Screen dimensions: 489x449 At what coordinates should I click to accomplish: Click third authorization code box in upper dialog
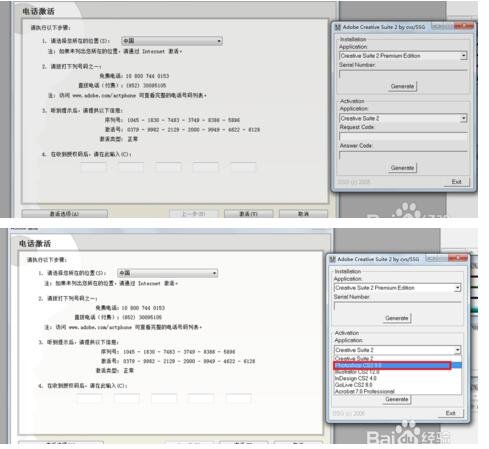point(168,167)
